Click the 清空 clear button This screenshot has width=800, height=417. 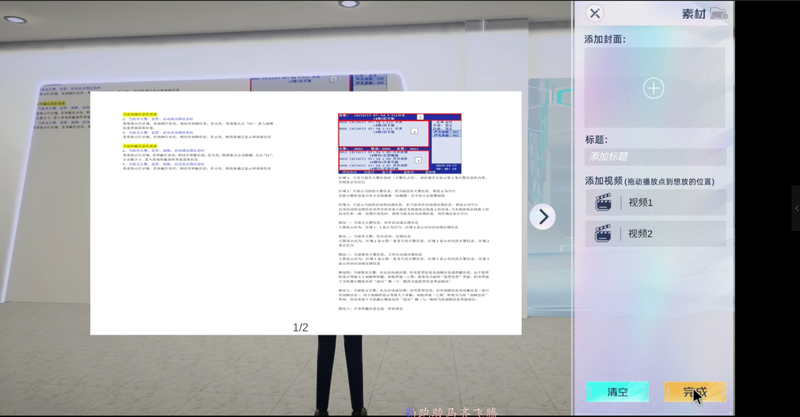[x=618, y=392]
